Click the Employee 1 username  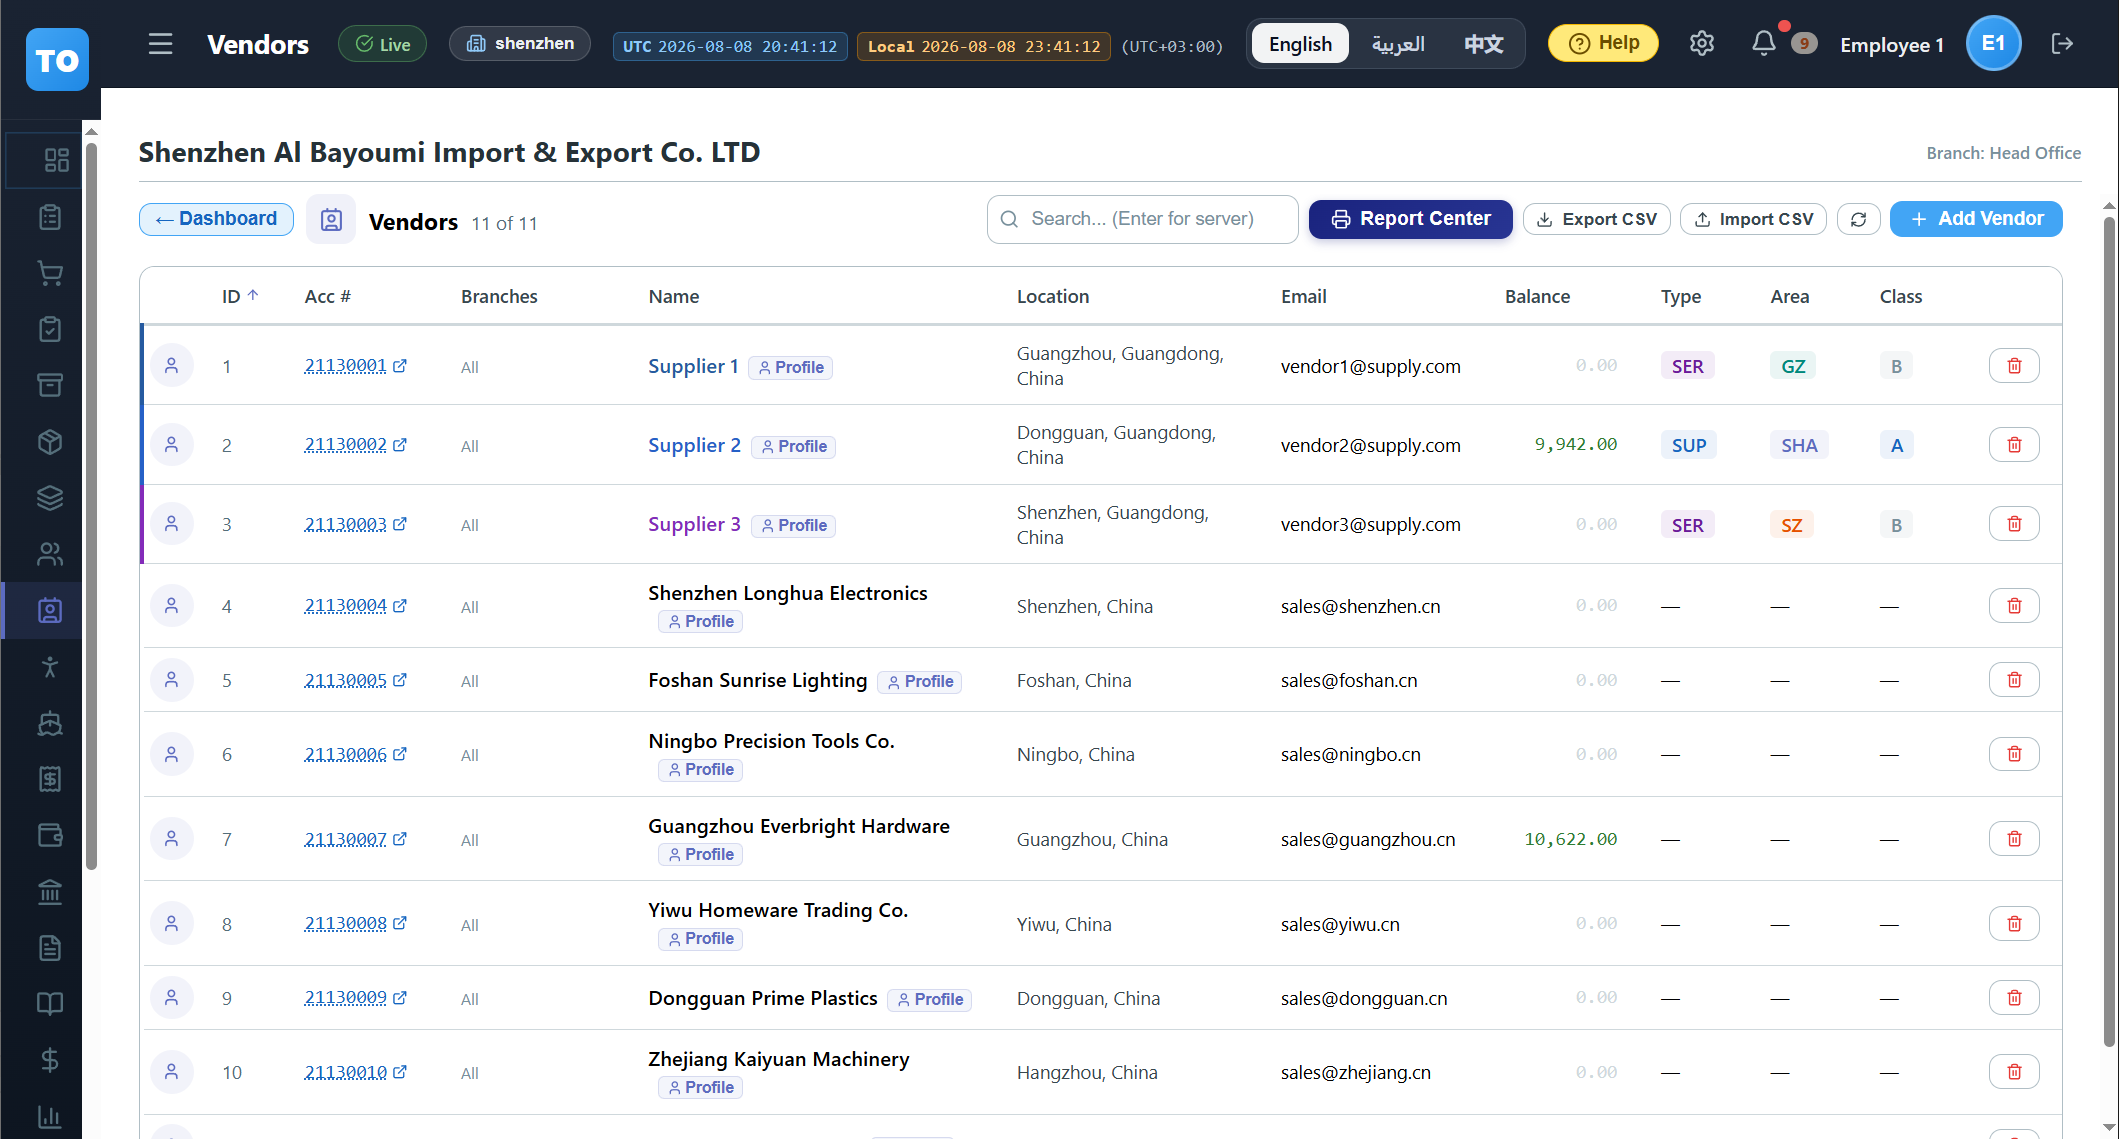point(1891,45)
